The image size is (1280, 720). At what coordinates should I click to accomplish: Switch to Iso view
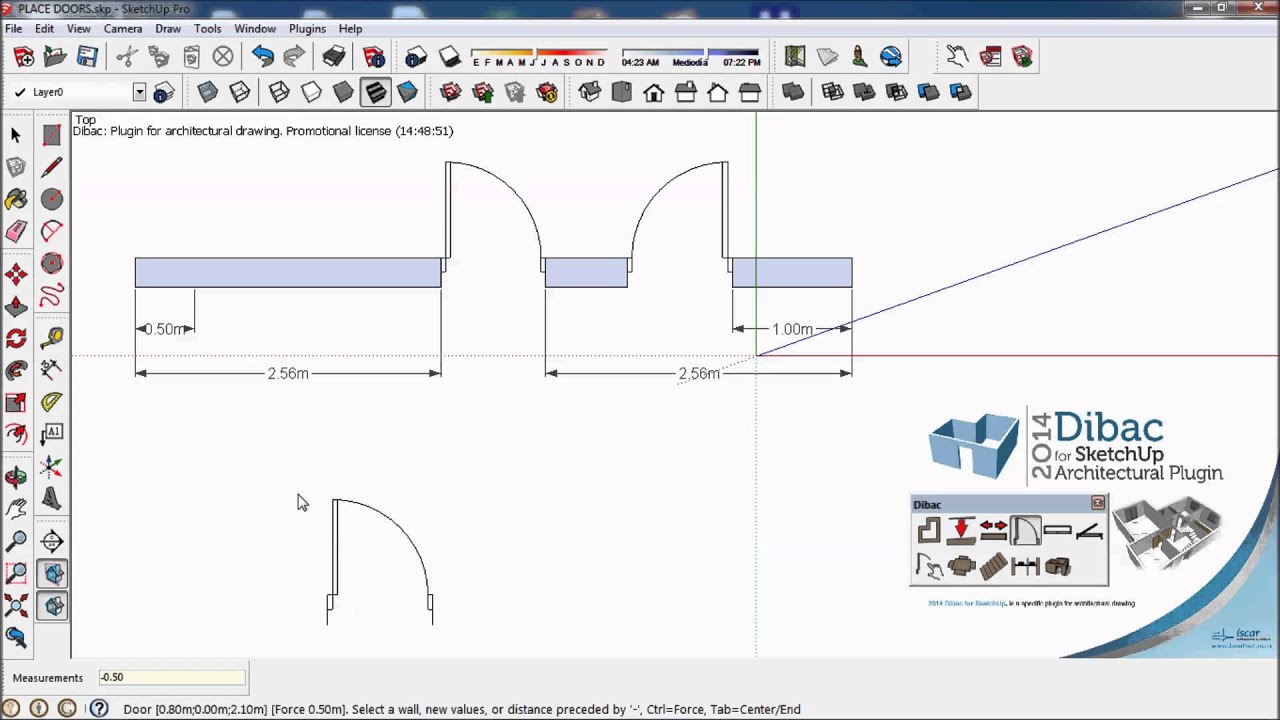coord(589,92)
